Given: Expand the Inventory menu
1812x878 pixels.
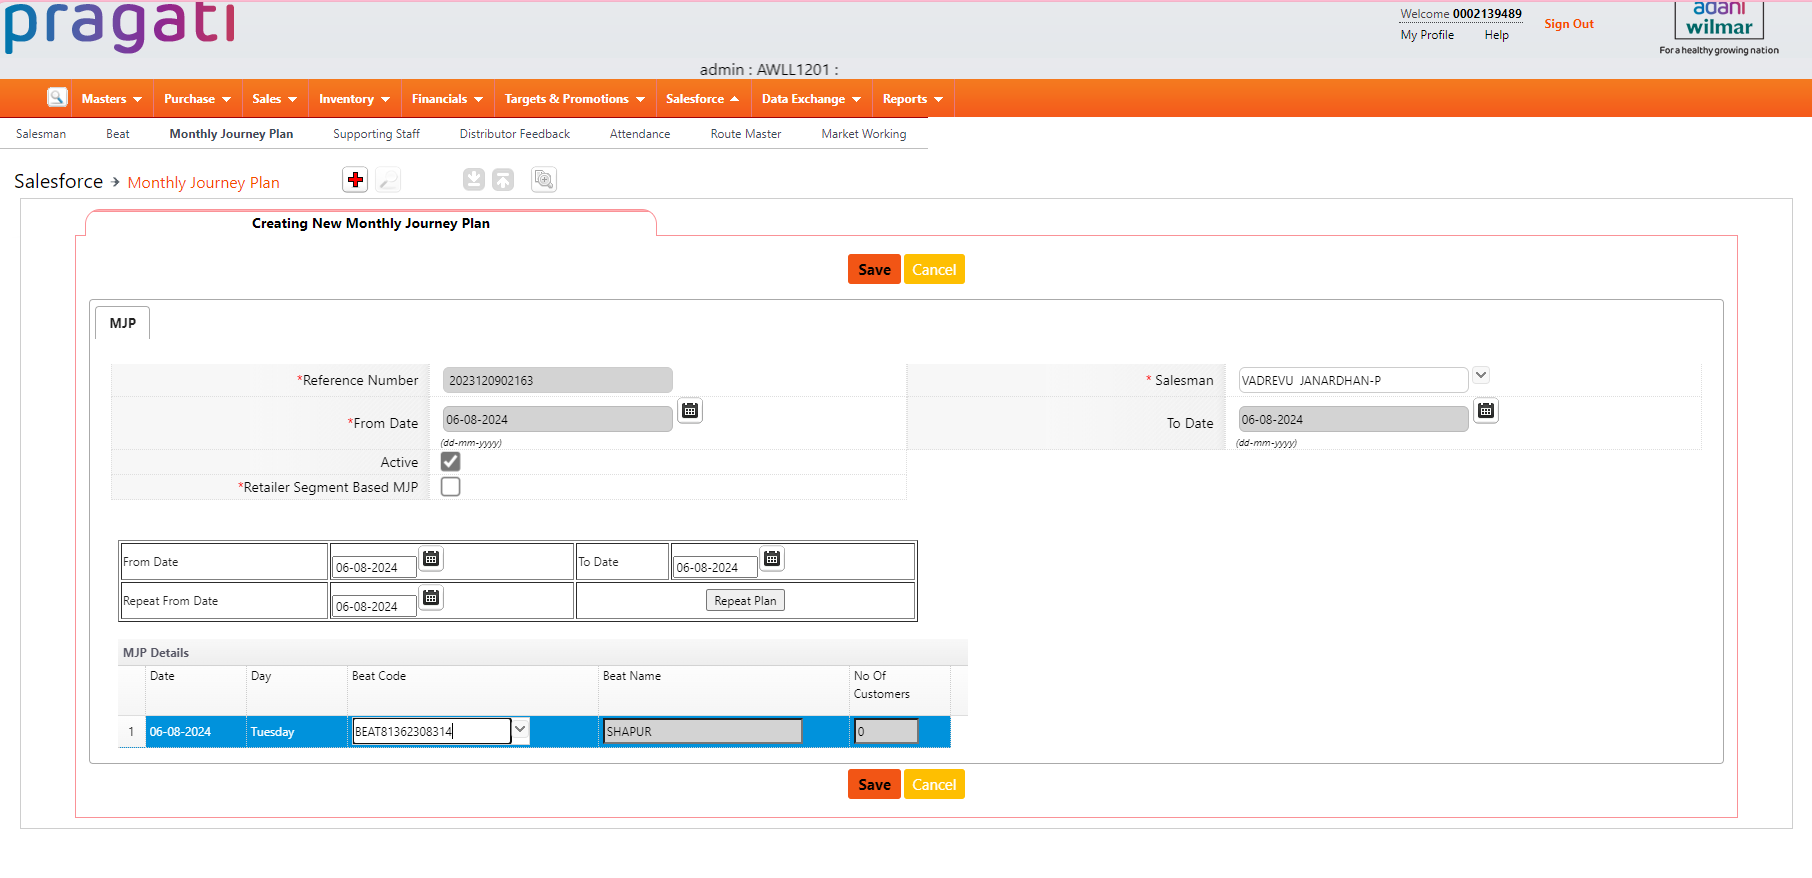Looking at the screenshot, I should tap(354, 99).
